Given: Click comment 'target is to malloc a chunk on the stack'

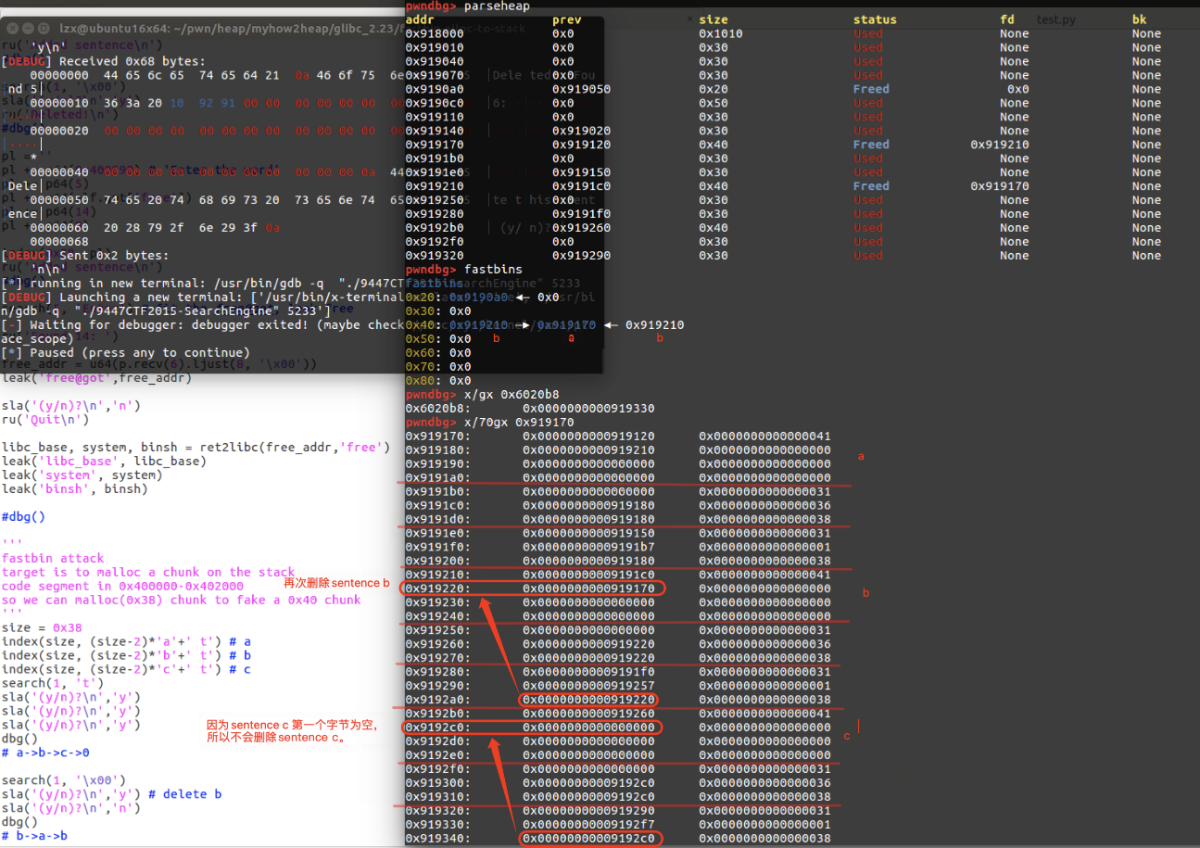Looking at the screenshot, I should pyautogui.click(x=148, y=572).
